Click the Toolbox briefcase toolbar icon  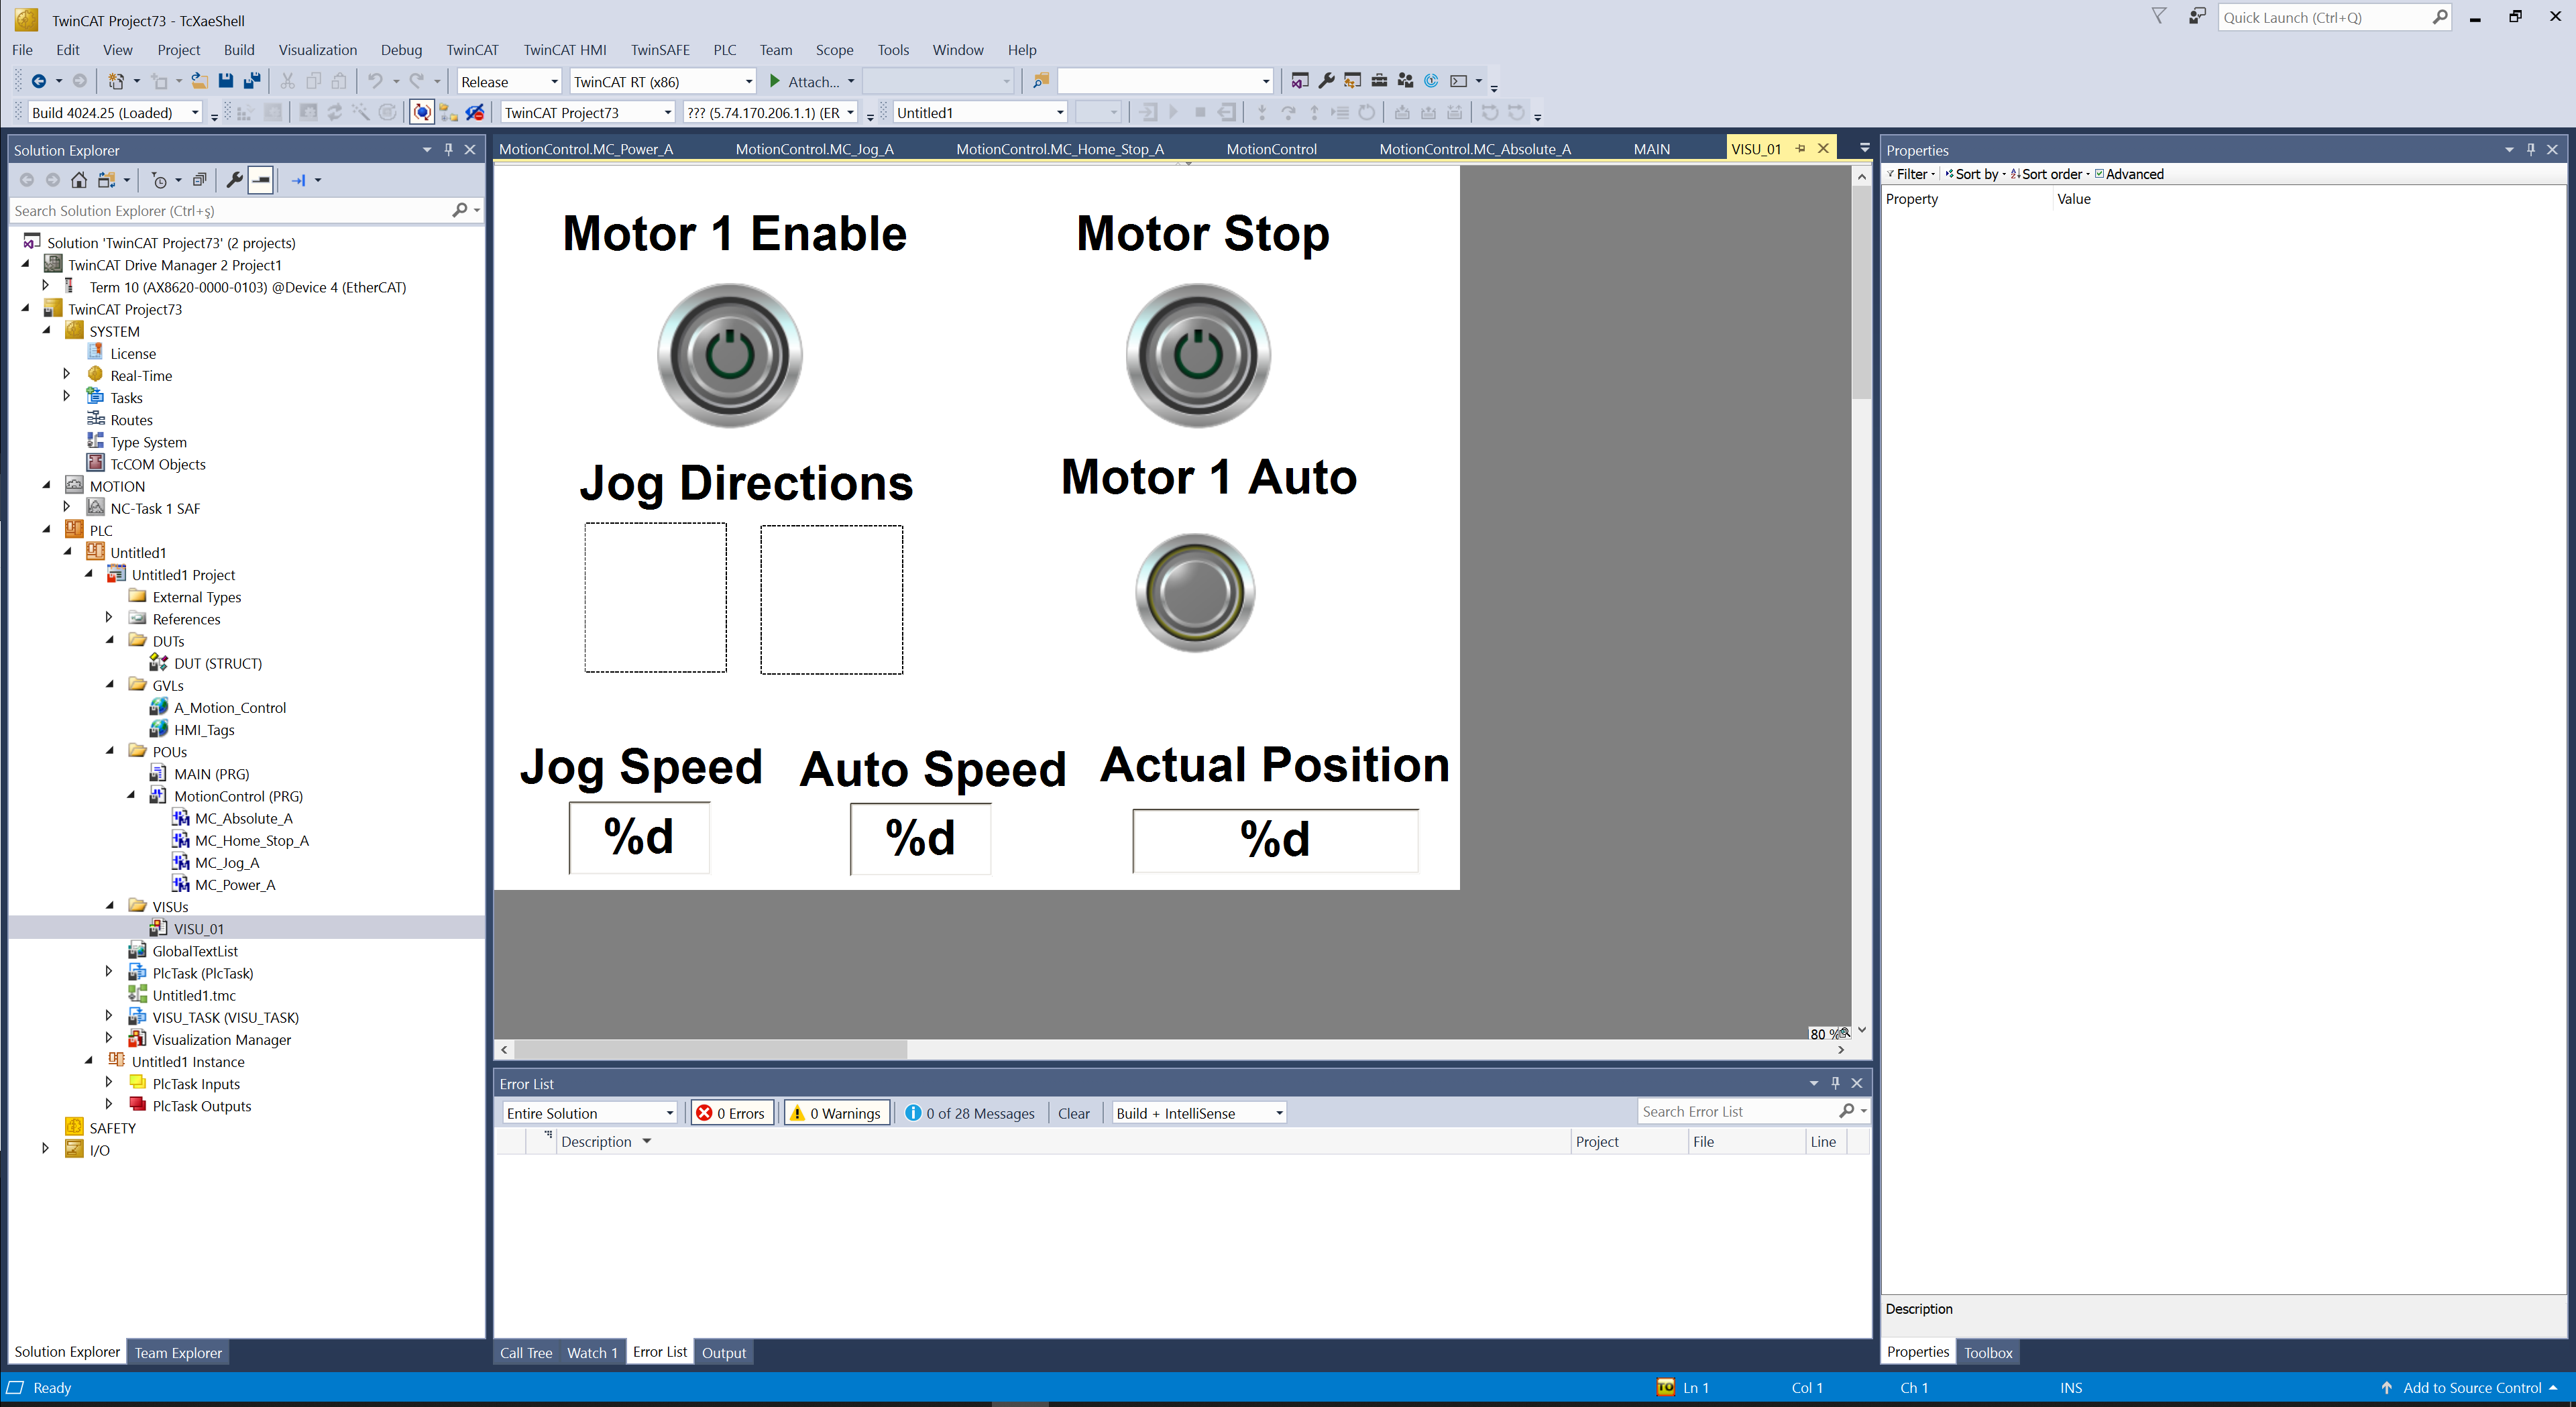tap(1379, 81)
